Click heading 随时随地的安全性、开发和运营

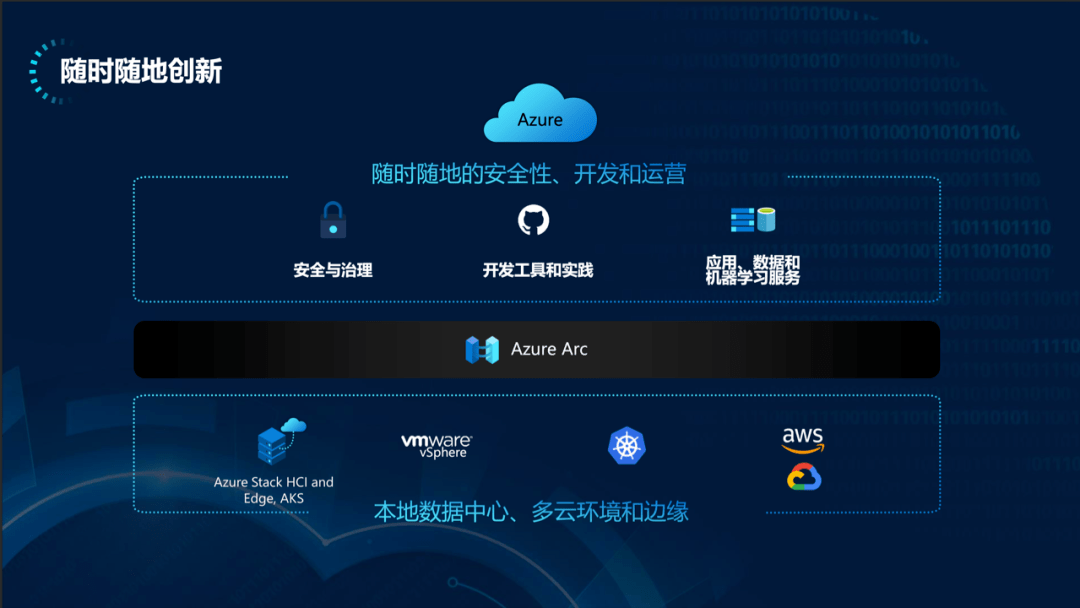coord(528,174)
